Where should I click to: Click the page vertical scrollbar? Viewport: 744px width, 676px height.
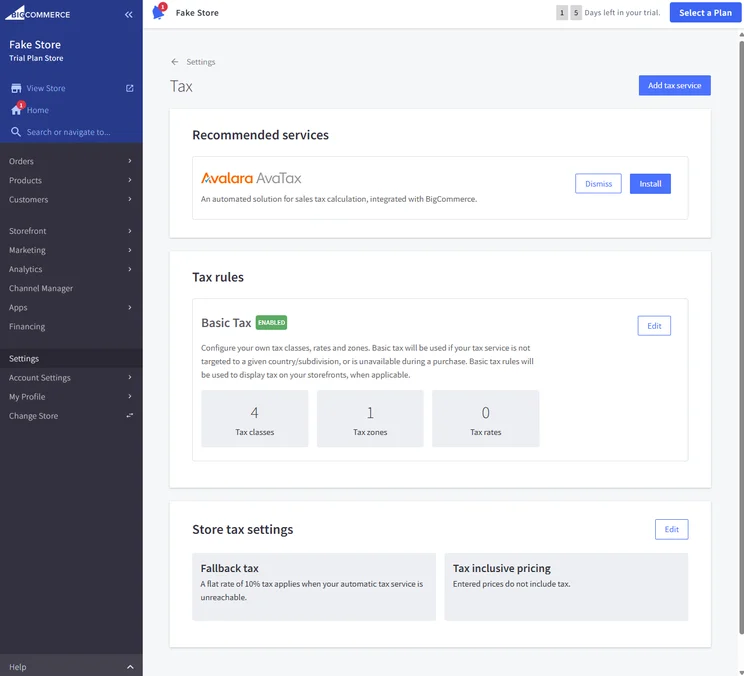click(741, 337)
